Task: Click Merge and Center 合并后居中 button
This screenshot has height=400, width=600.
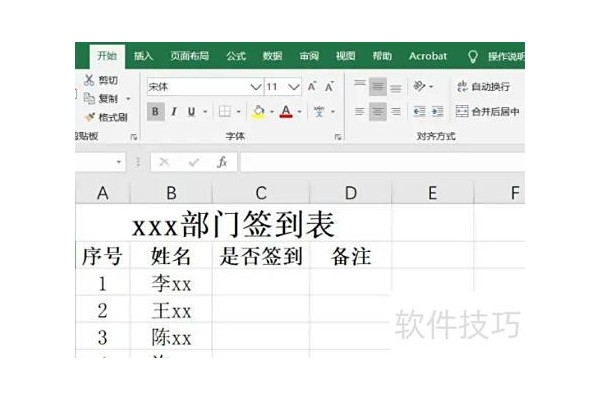Action: [488, 111]
